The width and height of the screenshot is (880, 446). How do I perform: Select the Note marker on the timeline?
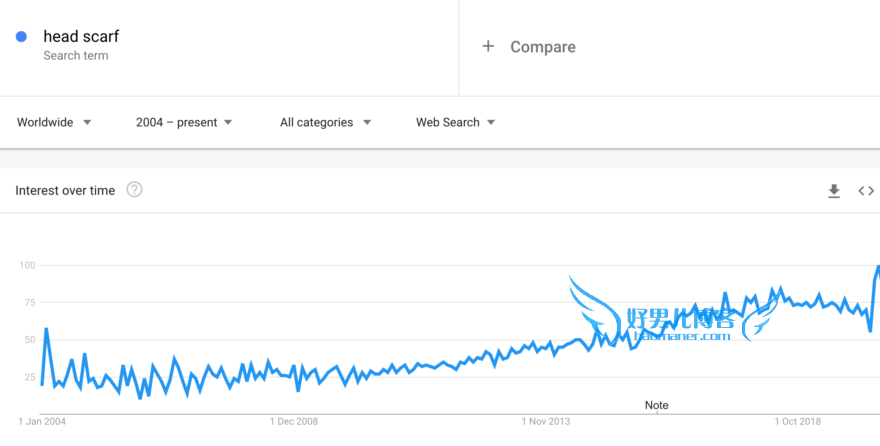pyautogui.click(x=657, y=405)
